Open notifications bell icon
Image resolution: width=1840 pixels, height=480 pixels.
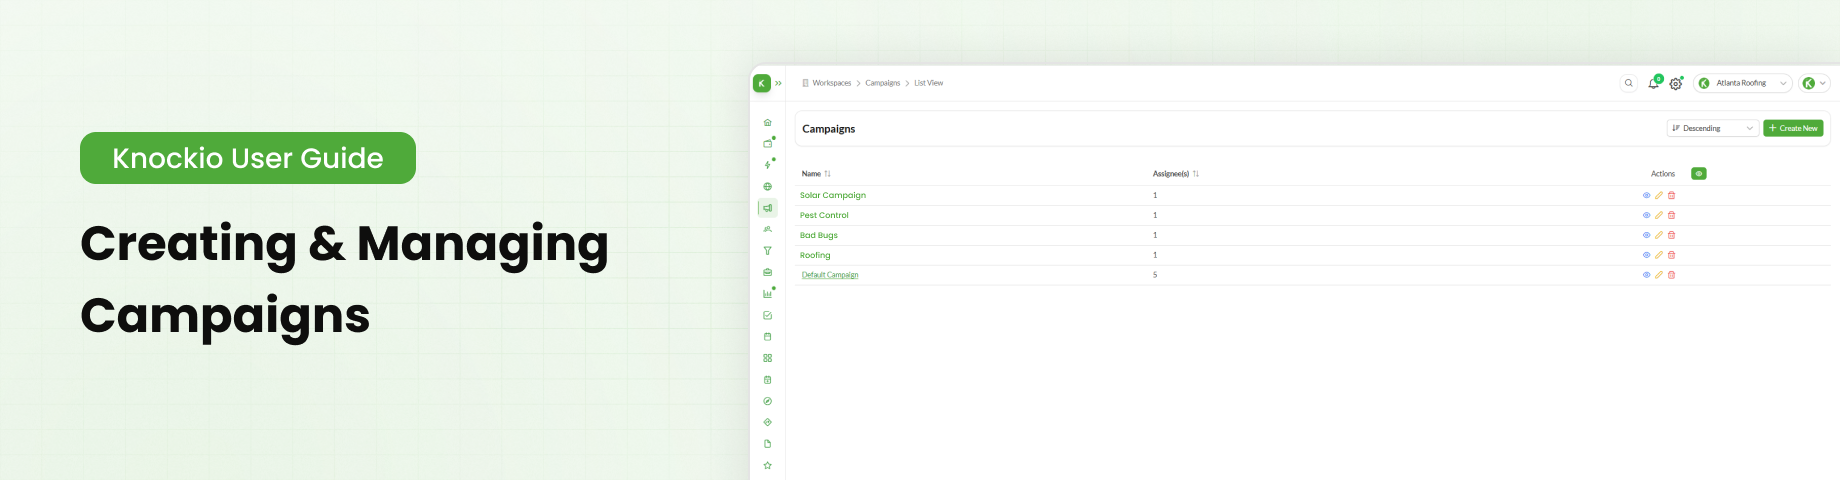(x=1653, y=83)
